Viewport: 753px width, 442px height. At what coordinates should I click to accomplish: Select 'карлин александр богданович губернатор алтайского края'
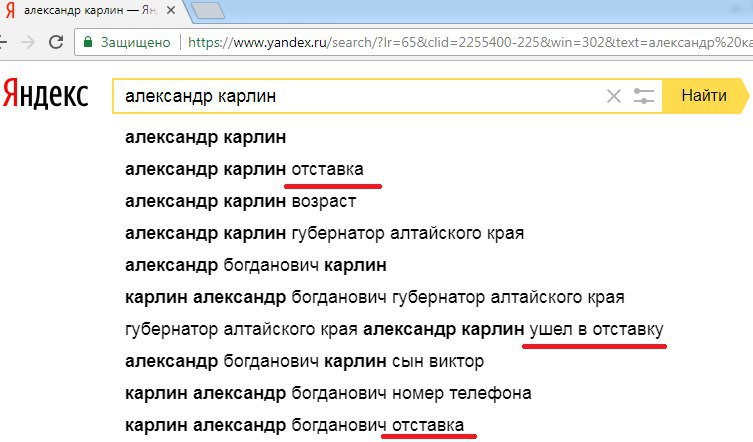pyautogui.click(x=375, y=297)
